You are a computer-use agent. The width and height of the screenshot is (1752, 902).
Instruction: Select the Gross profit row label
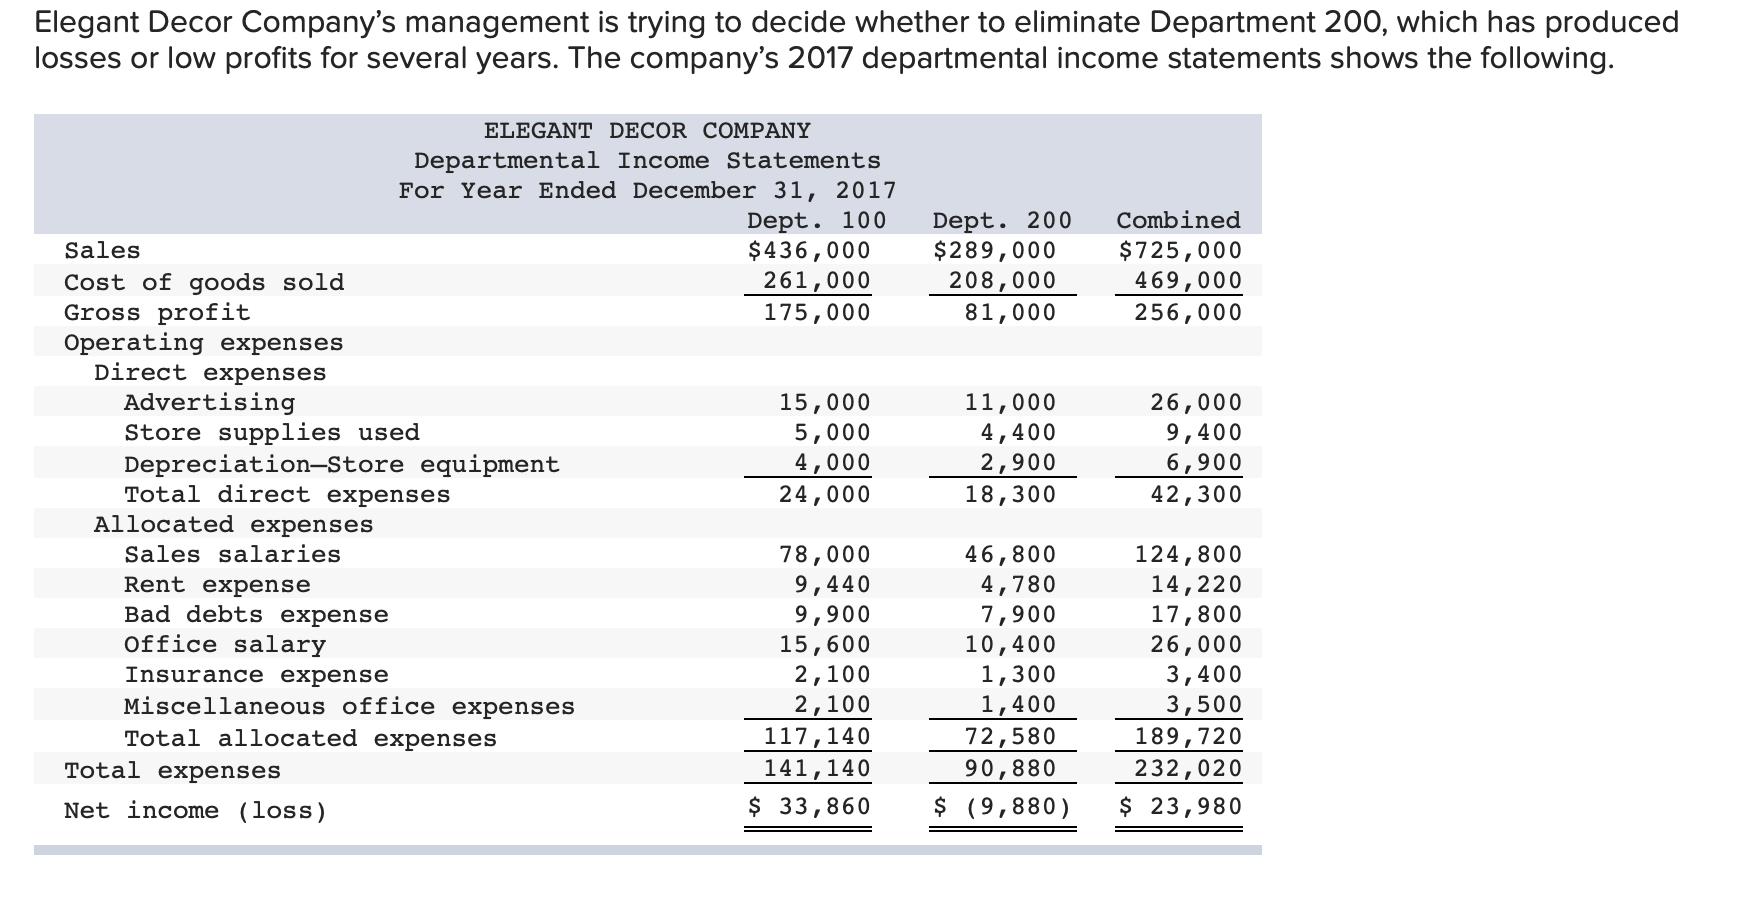(157, 312)
